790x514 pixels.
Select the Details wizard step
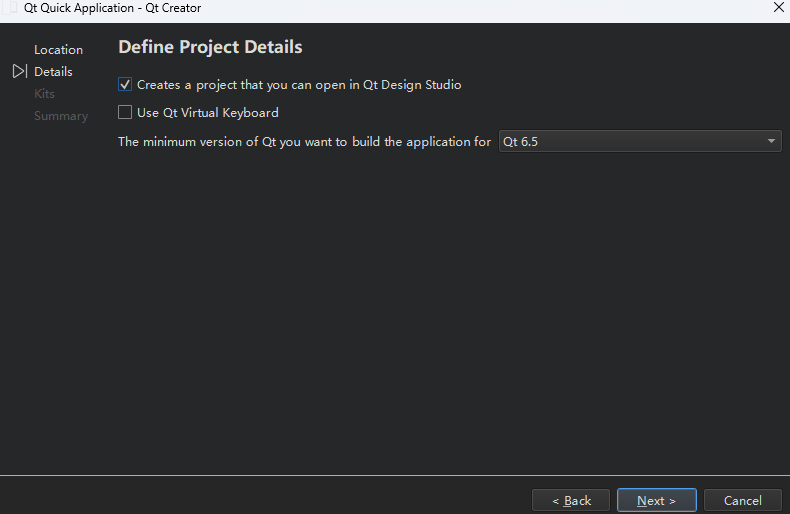53,72
